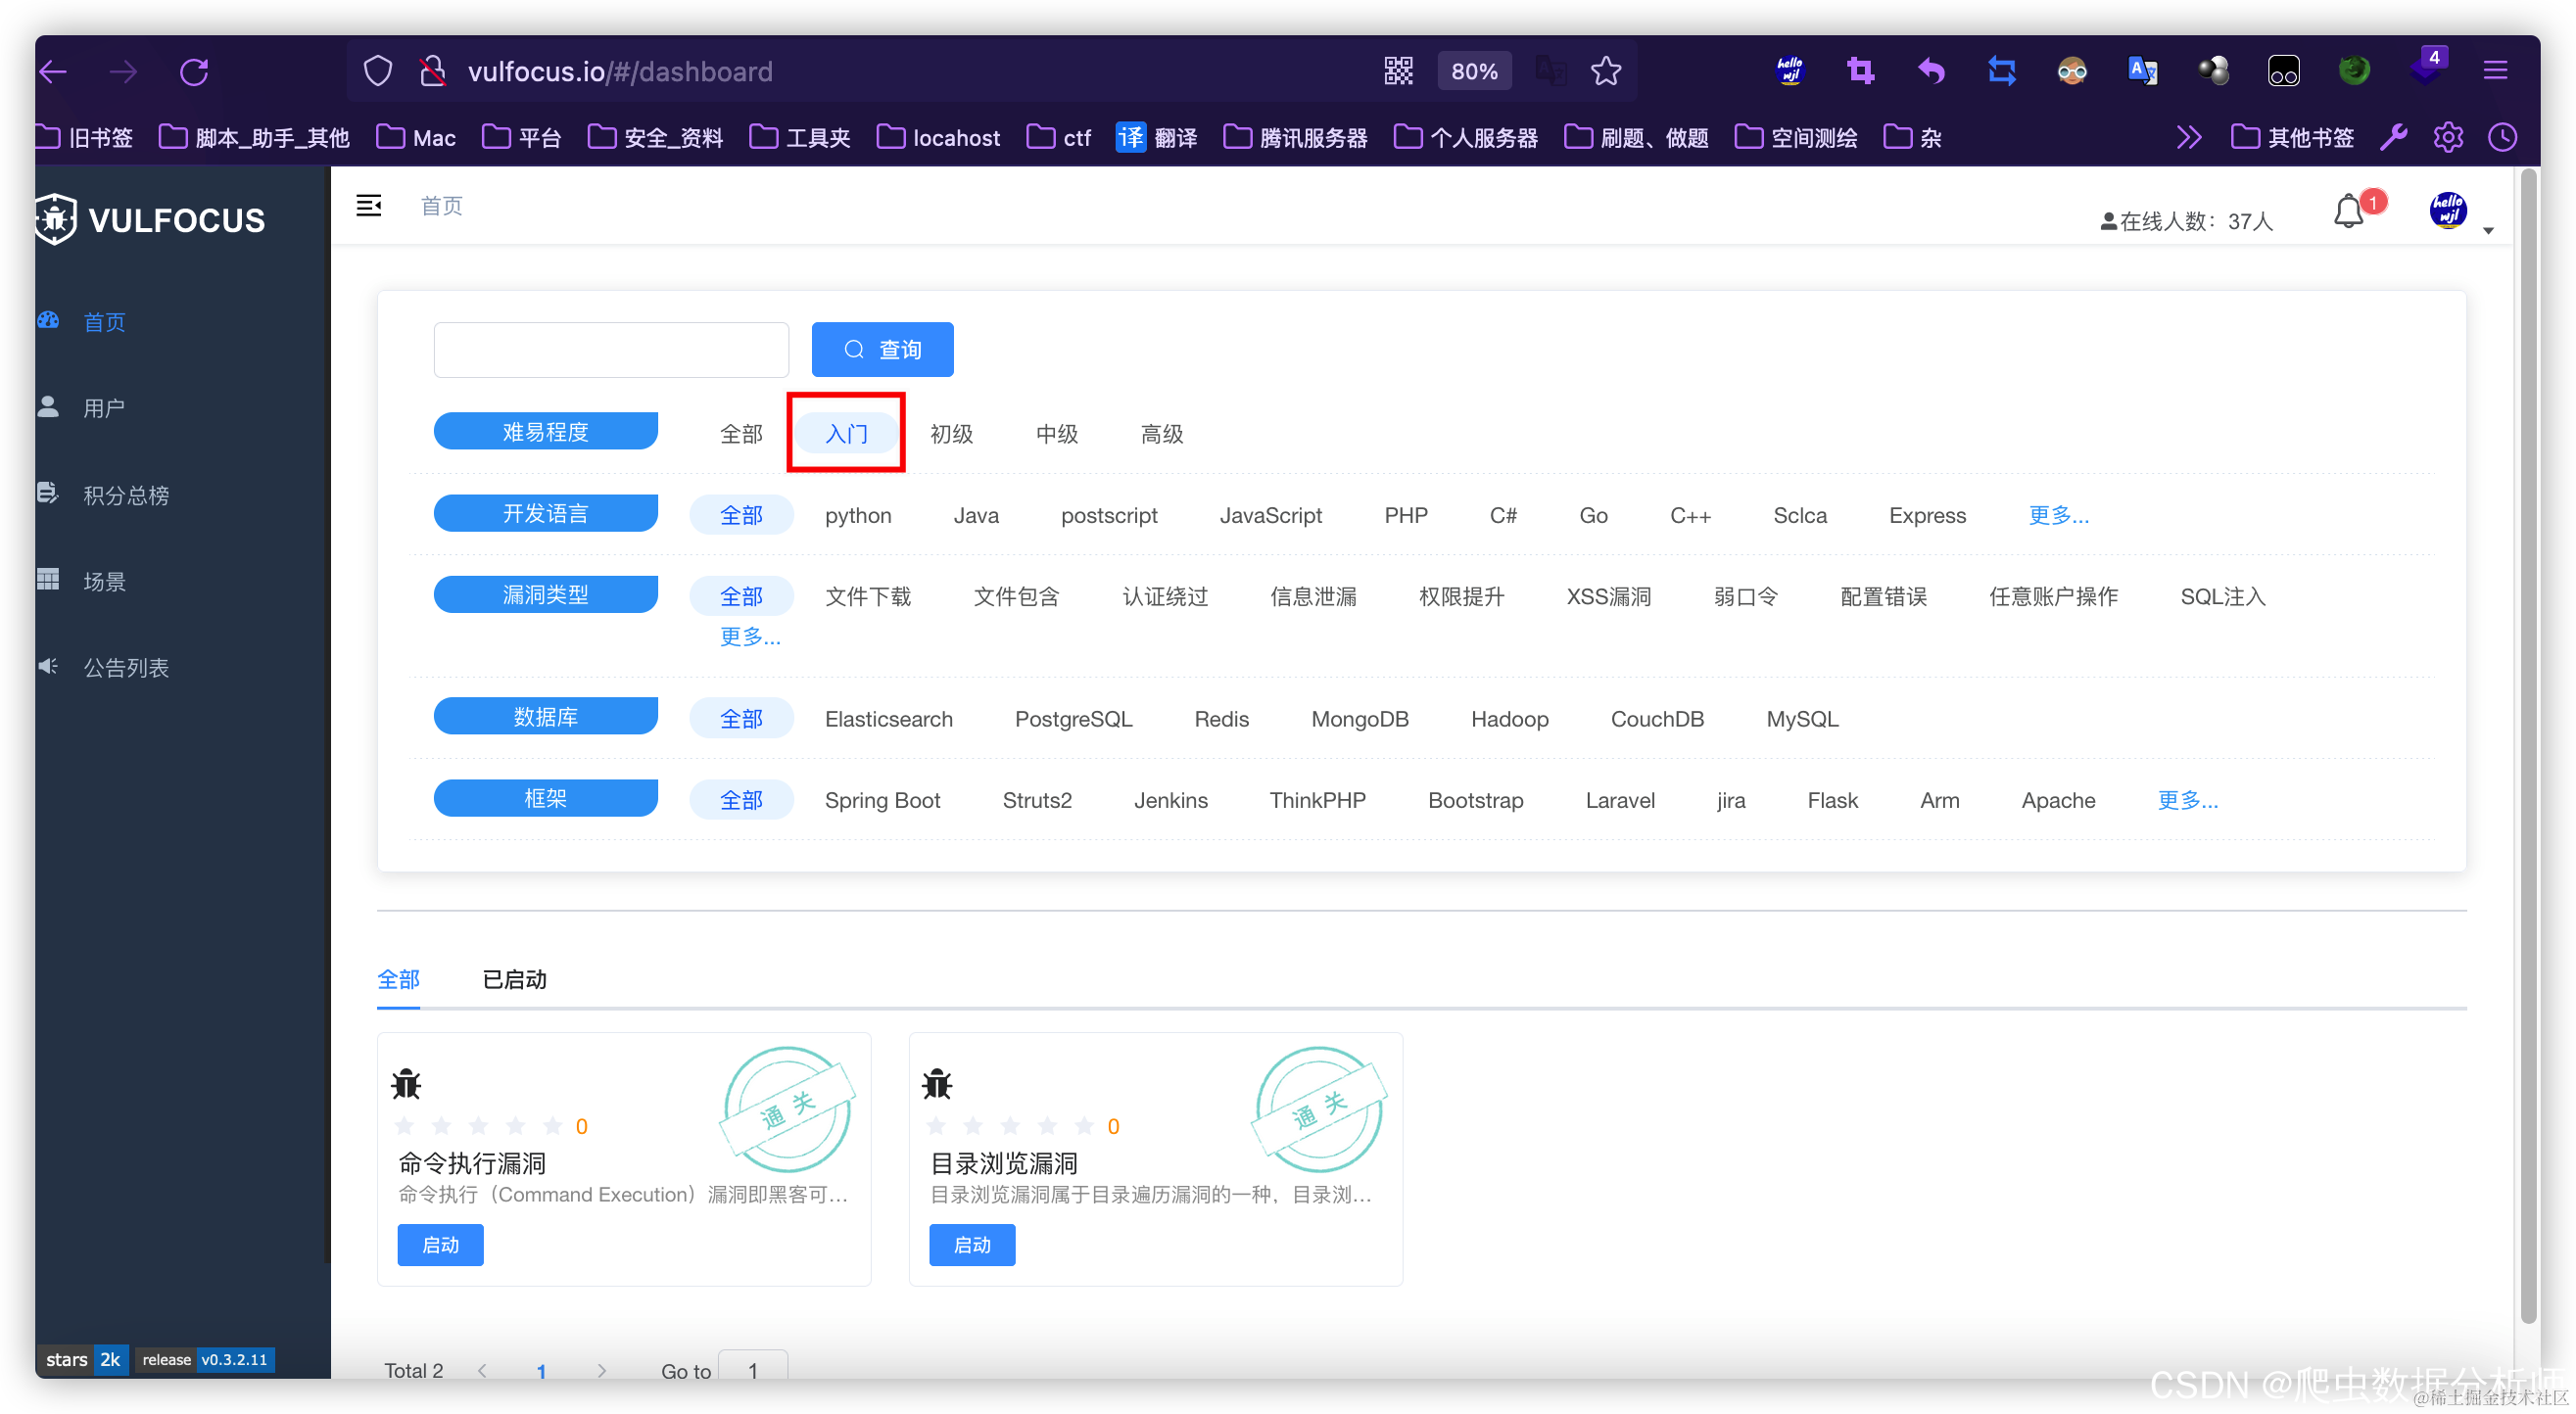Open notifications via the bell icon
Image resolution: width=2576 pixels, height=1414 pixels.
[2348, 212]
